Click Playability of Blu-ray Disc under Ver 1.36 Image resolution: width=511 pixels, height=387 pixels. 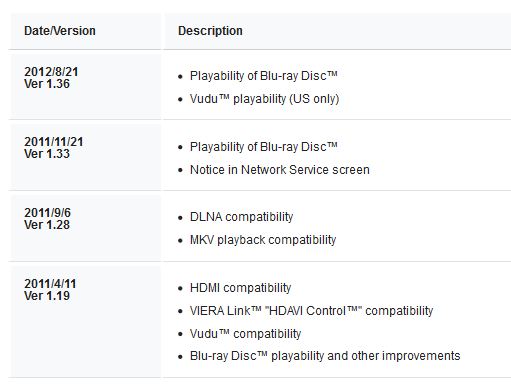(264, 76)
